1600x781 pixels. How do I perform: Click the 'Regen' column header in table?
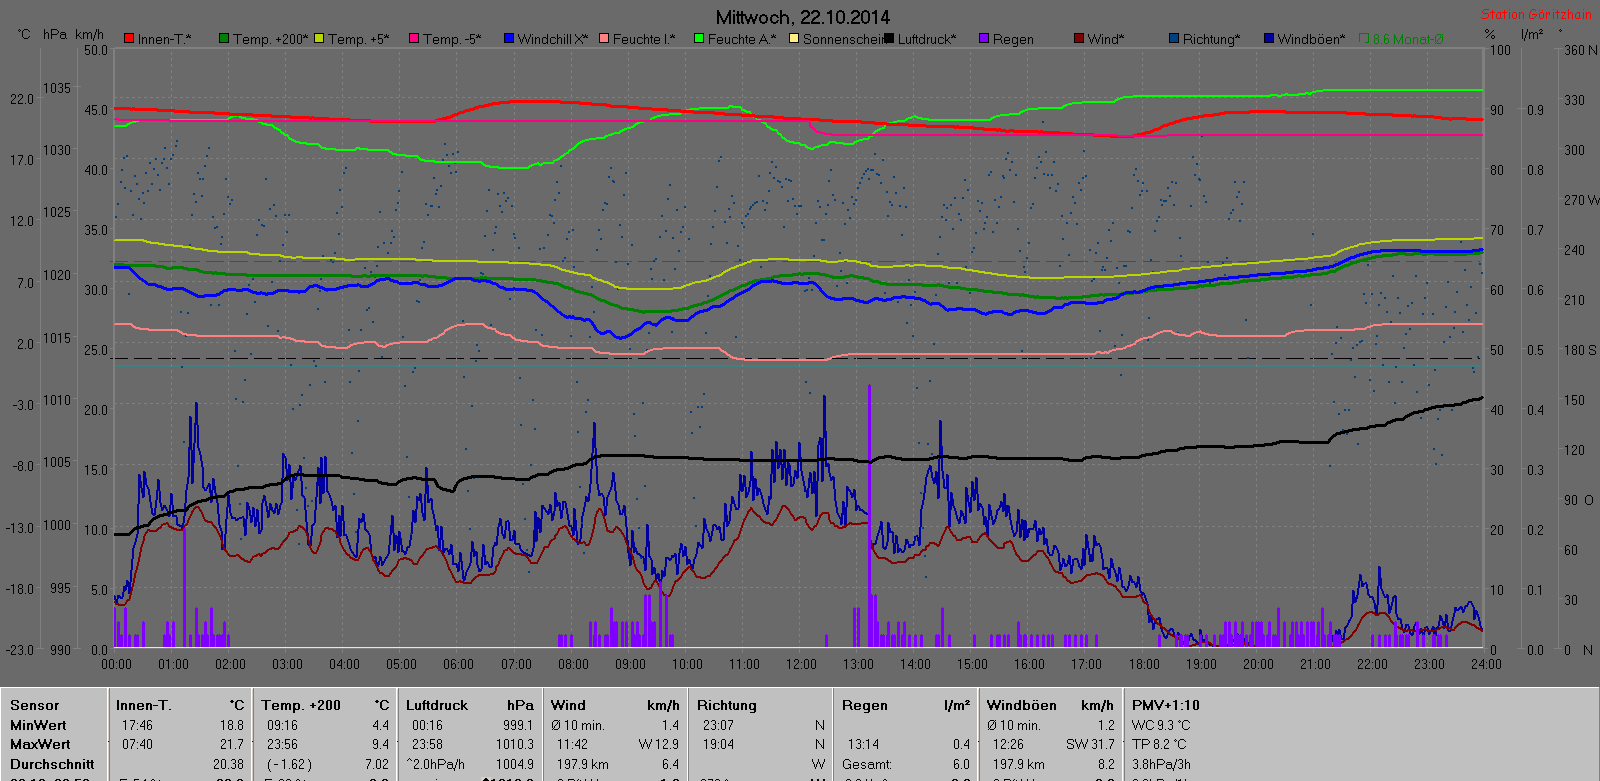(864, 705)
